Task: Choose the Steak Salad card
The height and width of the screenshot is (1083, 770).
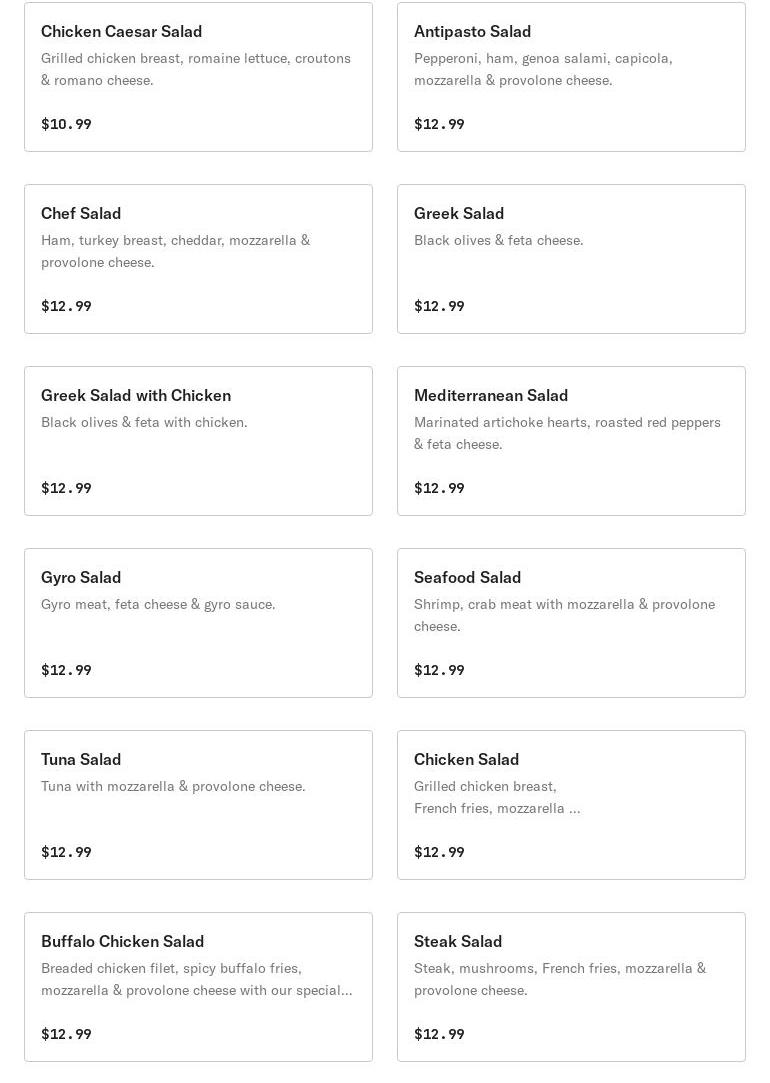Action: pos(571,987)
